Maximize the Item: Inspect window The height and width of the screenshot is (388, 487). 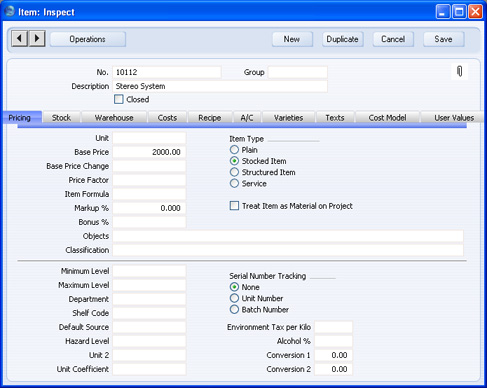tap(459, 12)
